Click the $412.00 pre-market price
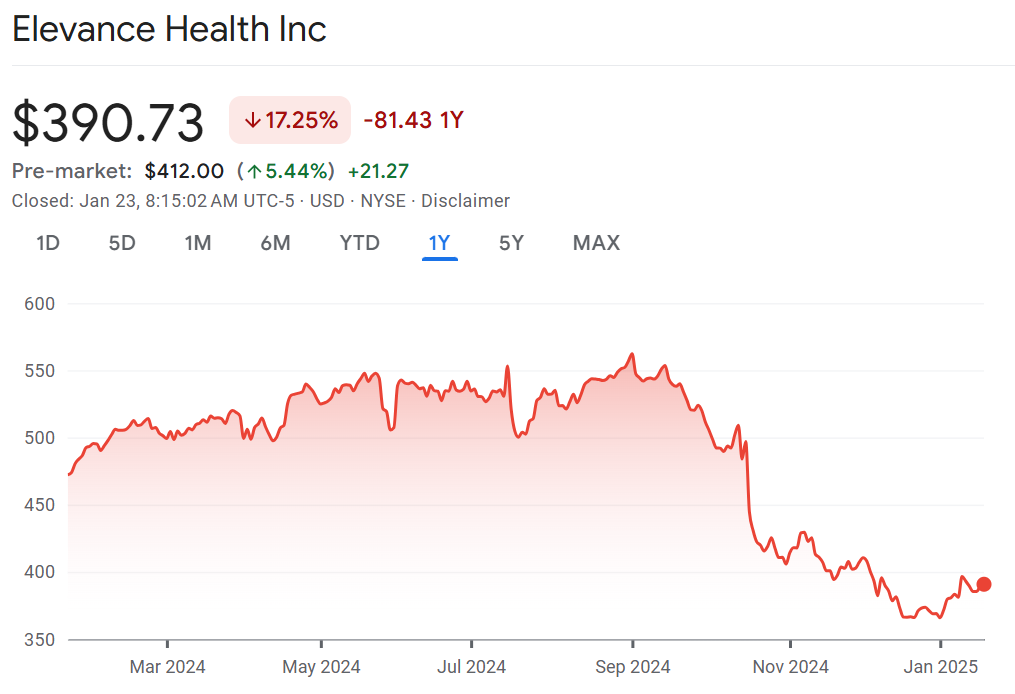The image size is (1015, 694). [184, 171]
